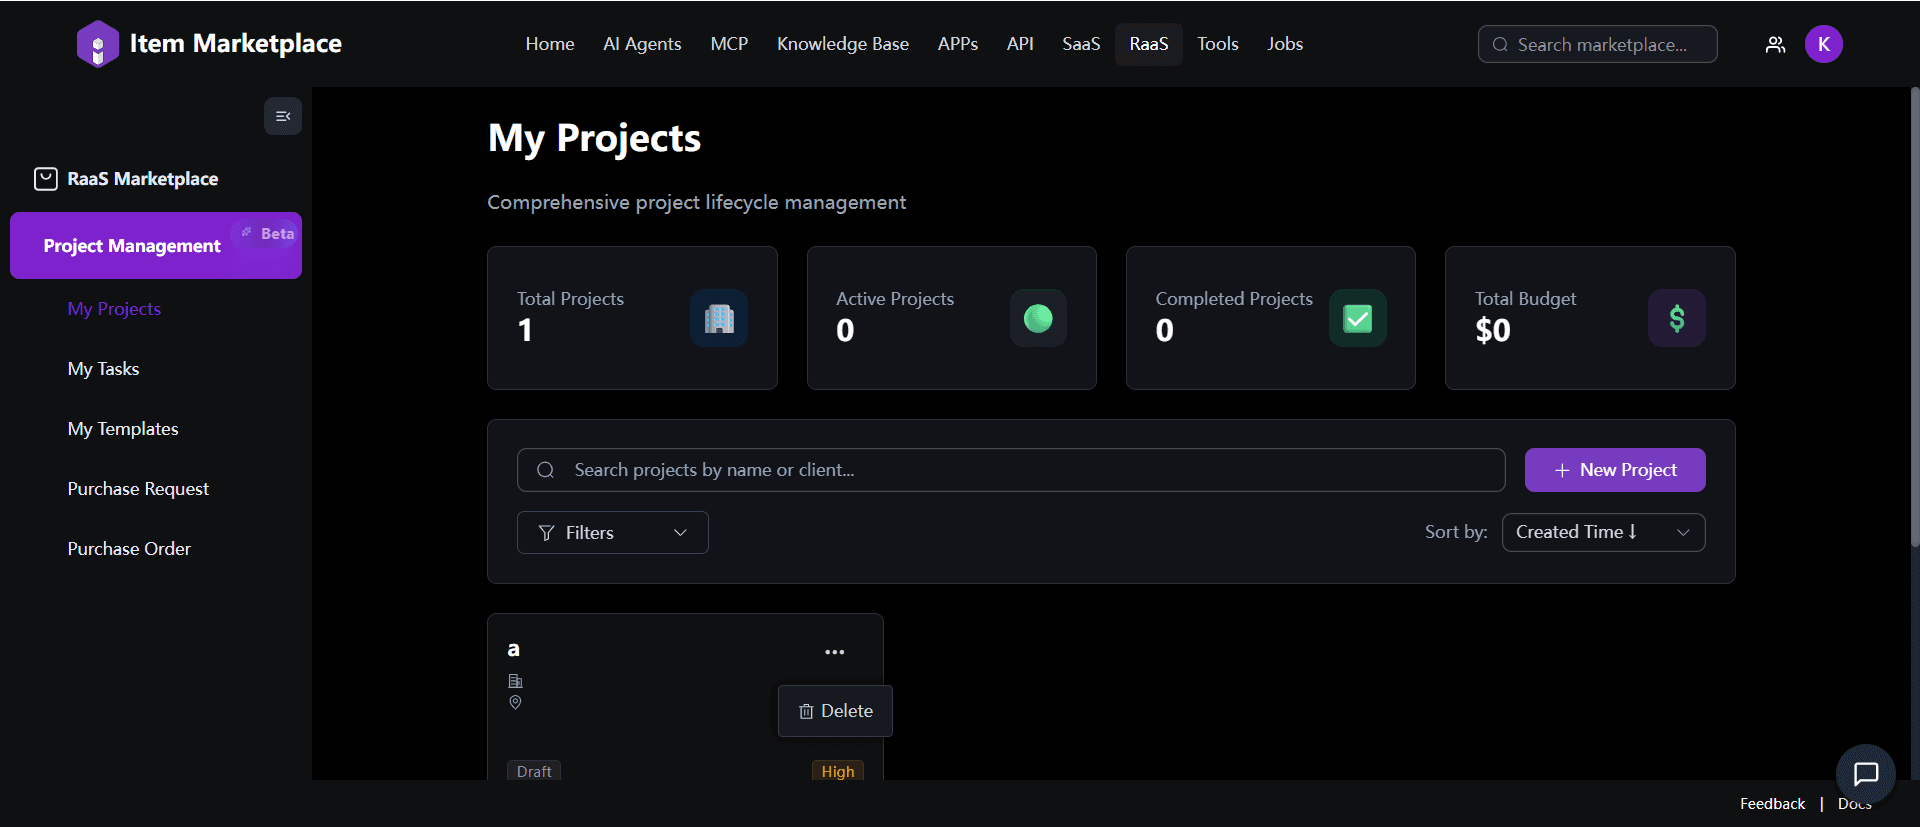Open AI Agents in top navigation

[642, 44]
